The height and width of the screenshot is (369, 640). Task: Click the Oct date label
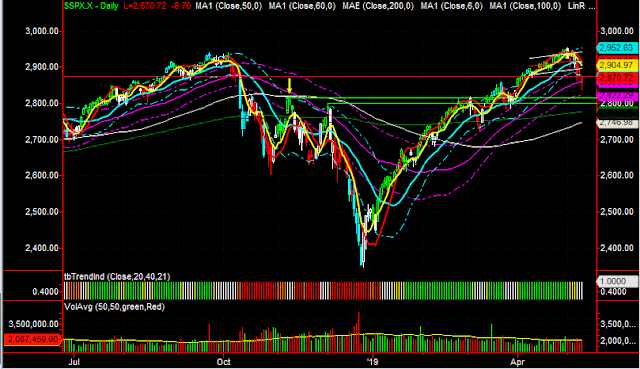pos(224,362)
